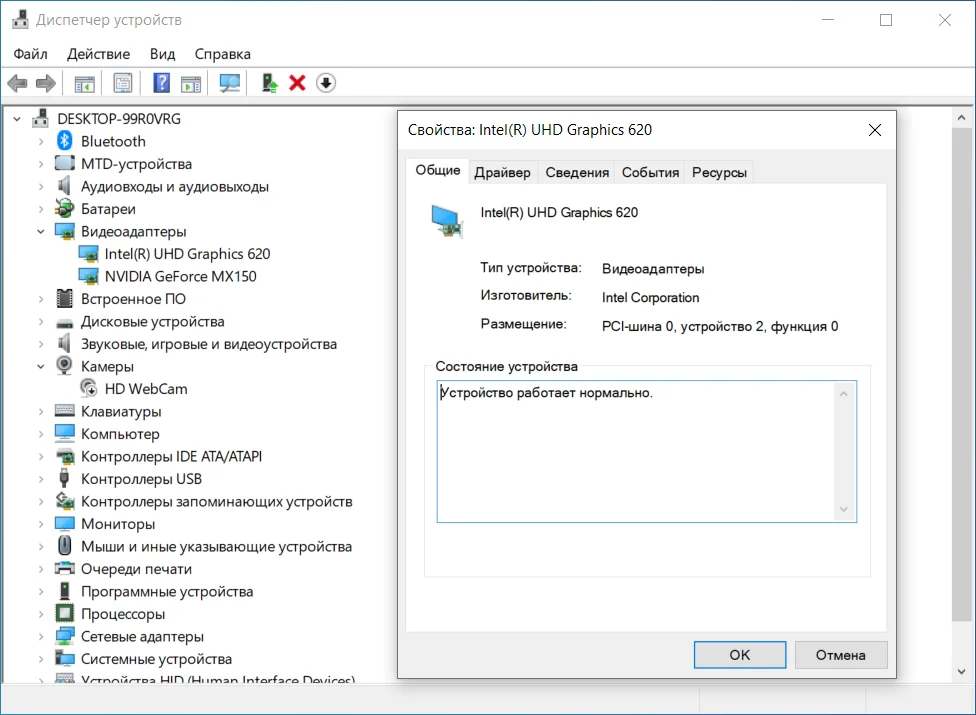Click the Bluetooth icon in the device tree
This screenshot has height=715, width=976.
[65, 141]
